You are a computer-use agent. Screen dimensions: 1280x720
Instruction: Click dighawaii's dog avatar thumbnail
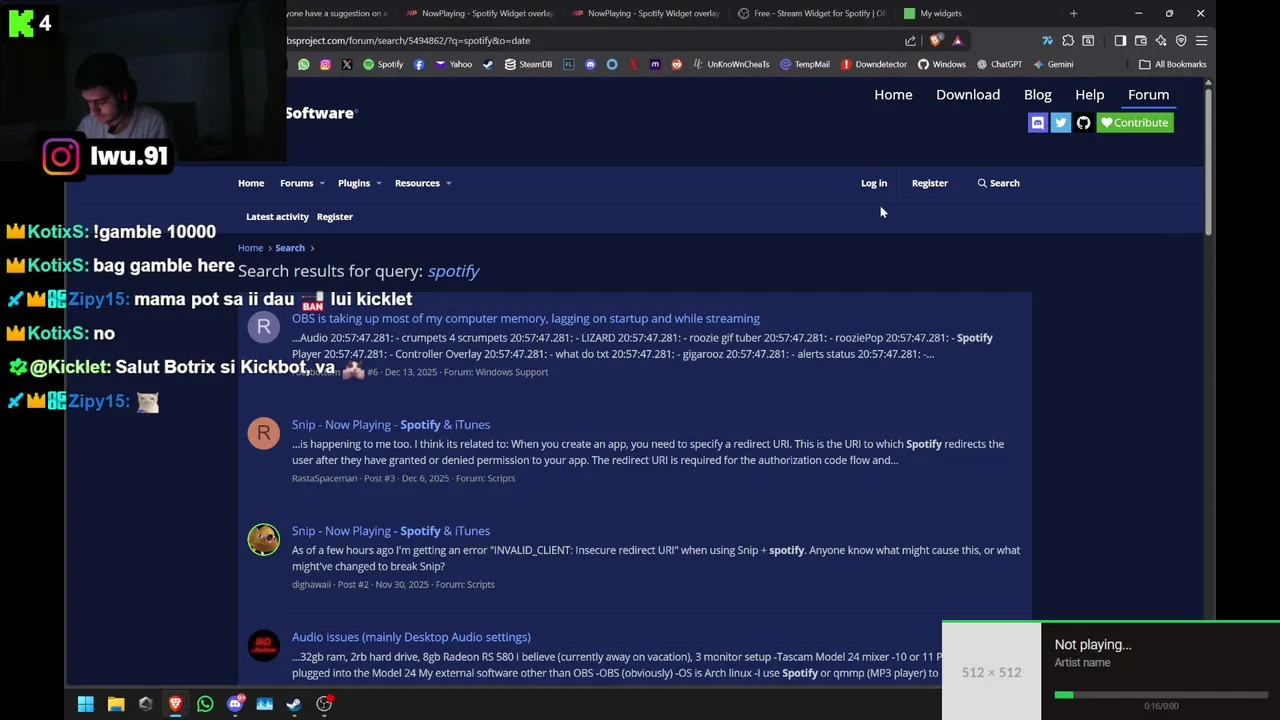click(x=264, y=539)
